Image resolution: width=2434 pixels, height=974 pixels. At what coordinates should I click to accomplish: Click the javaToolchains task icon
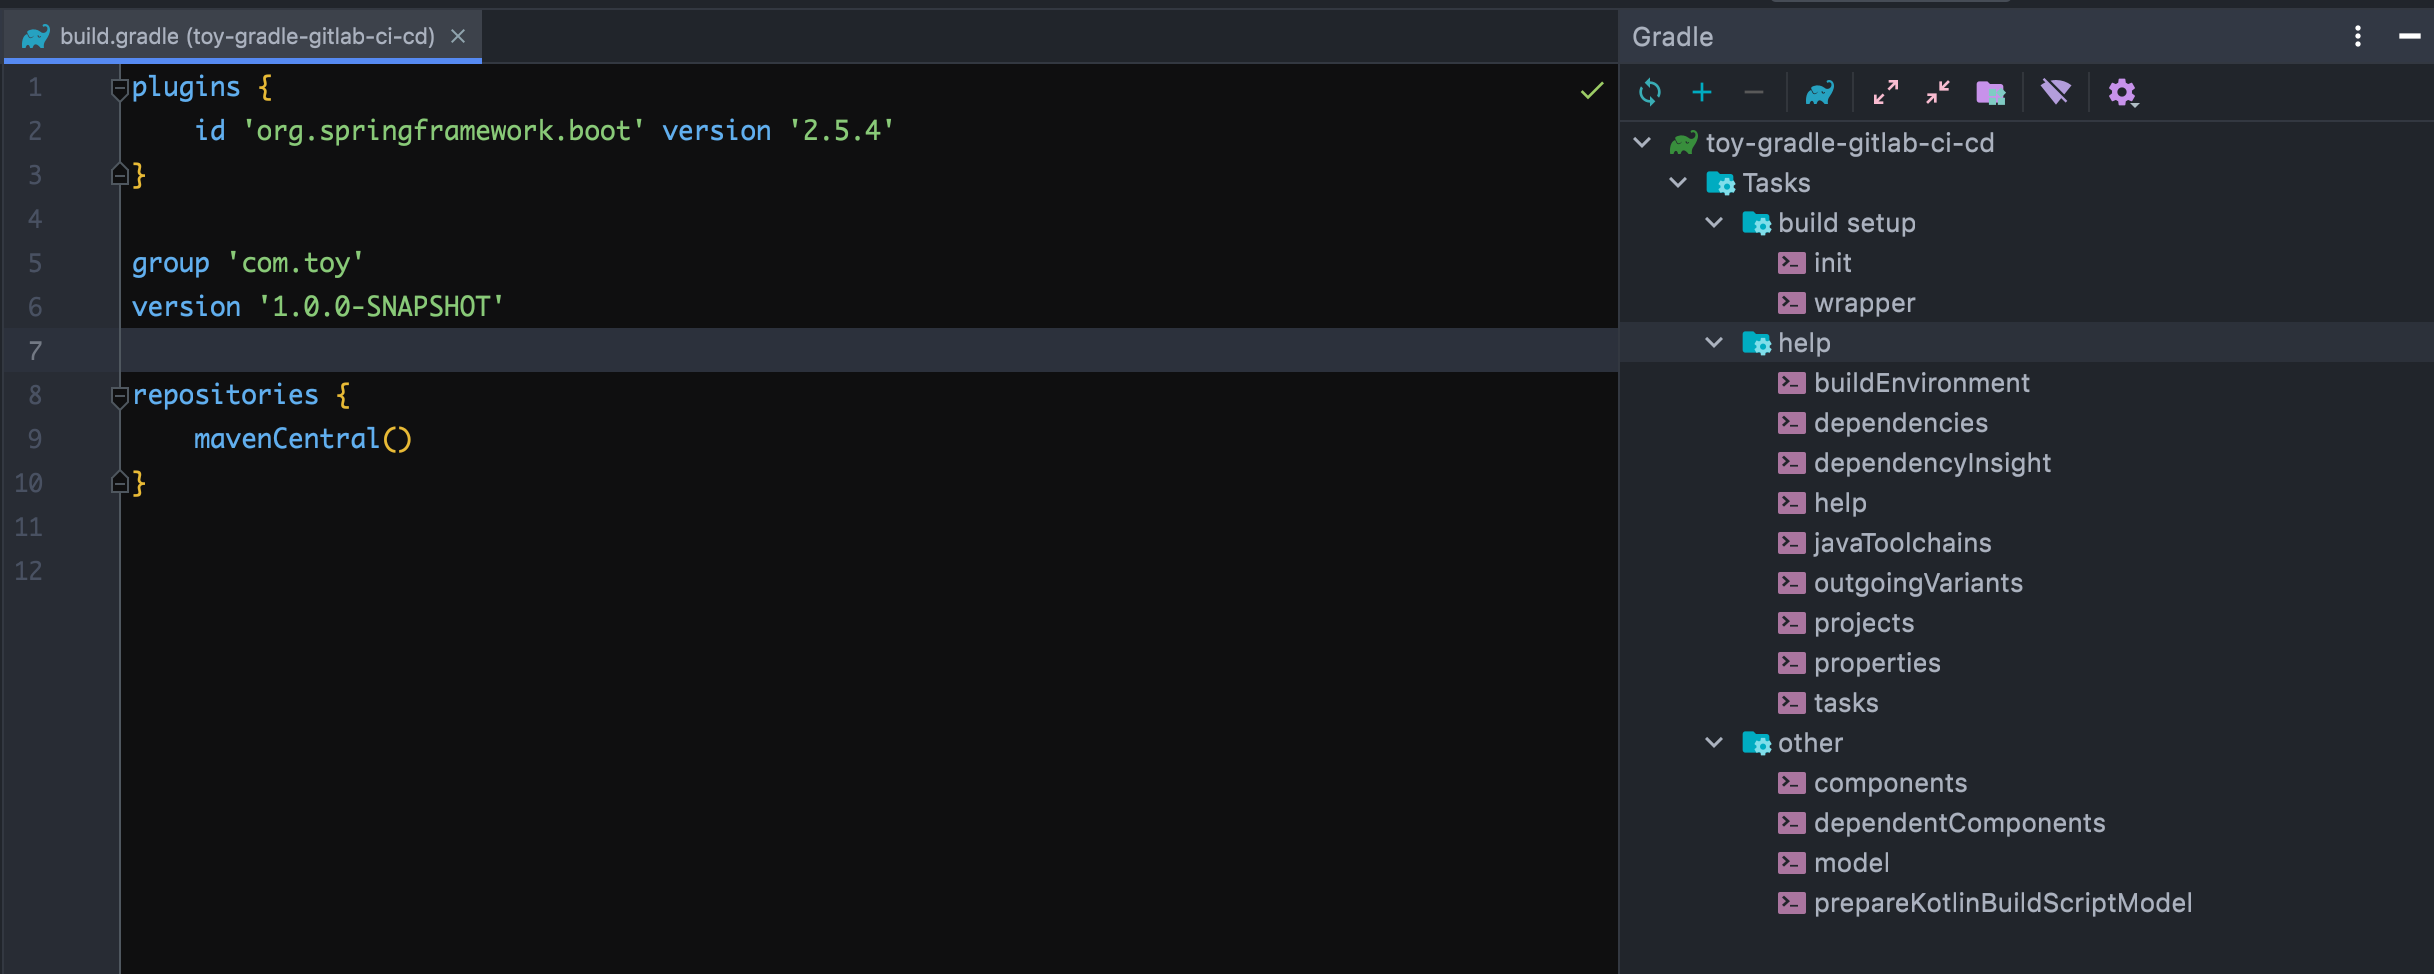(x=1792, y=543)
